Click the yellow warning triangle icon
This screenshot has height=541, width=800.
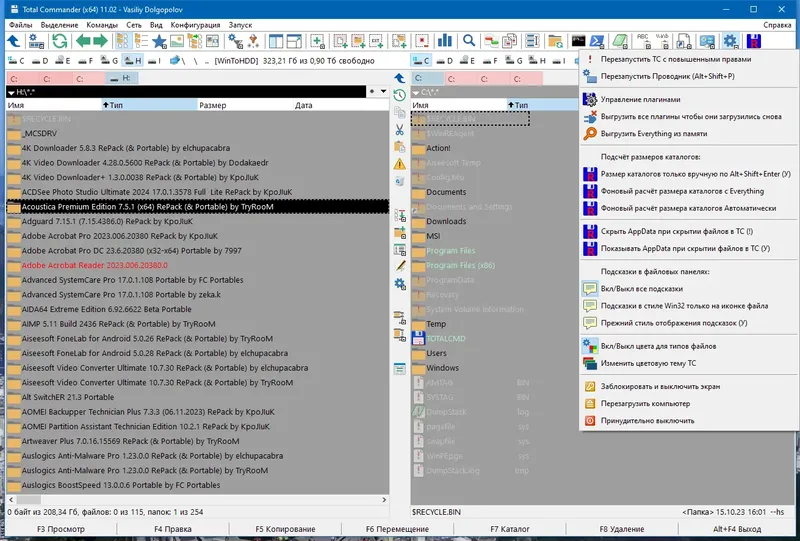pyautogui.click(x=399, y=164)
